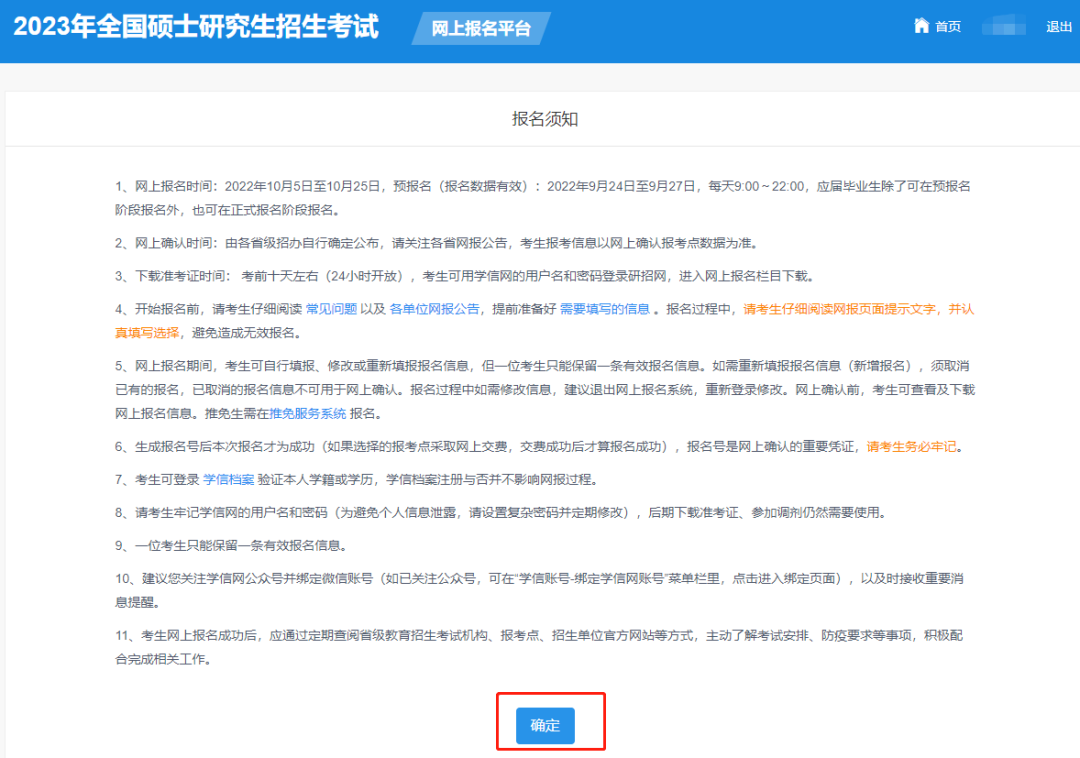Open the 各单位网报公告 link

pyautogui.click(x=434, y=308)
